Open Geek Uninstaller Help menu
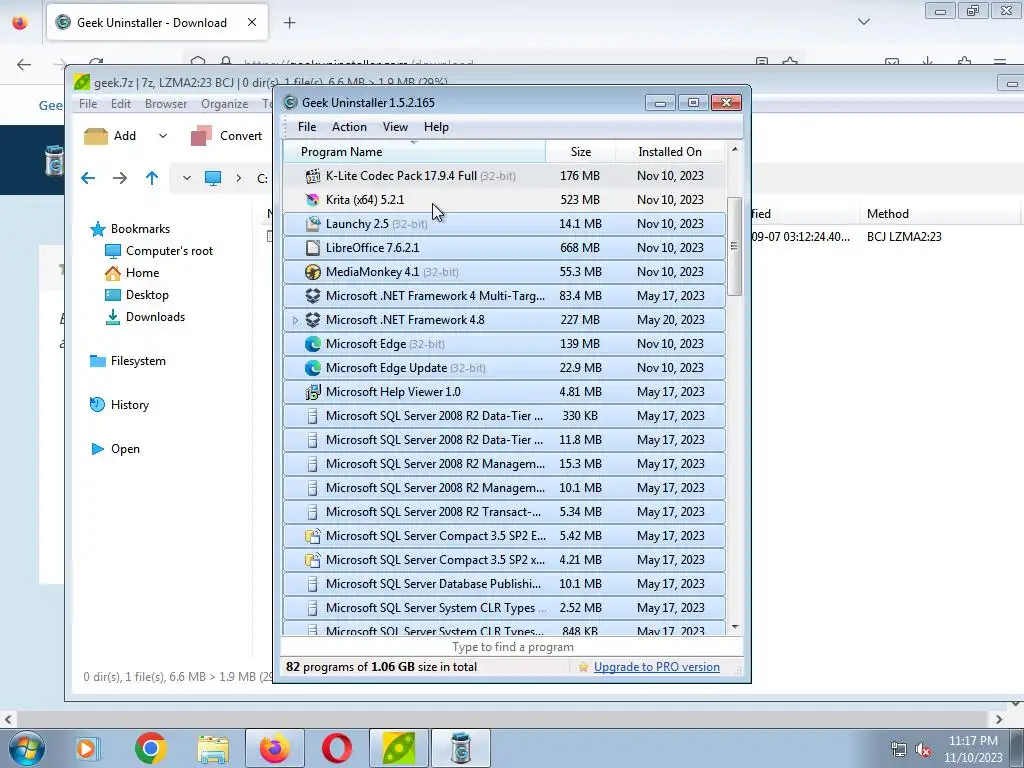 [x=436, y=127]
